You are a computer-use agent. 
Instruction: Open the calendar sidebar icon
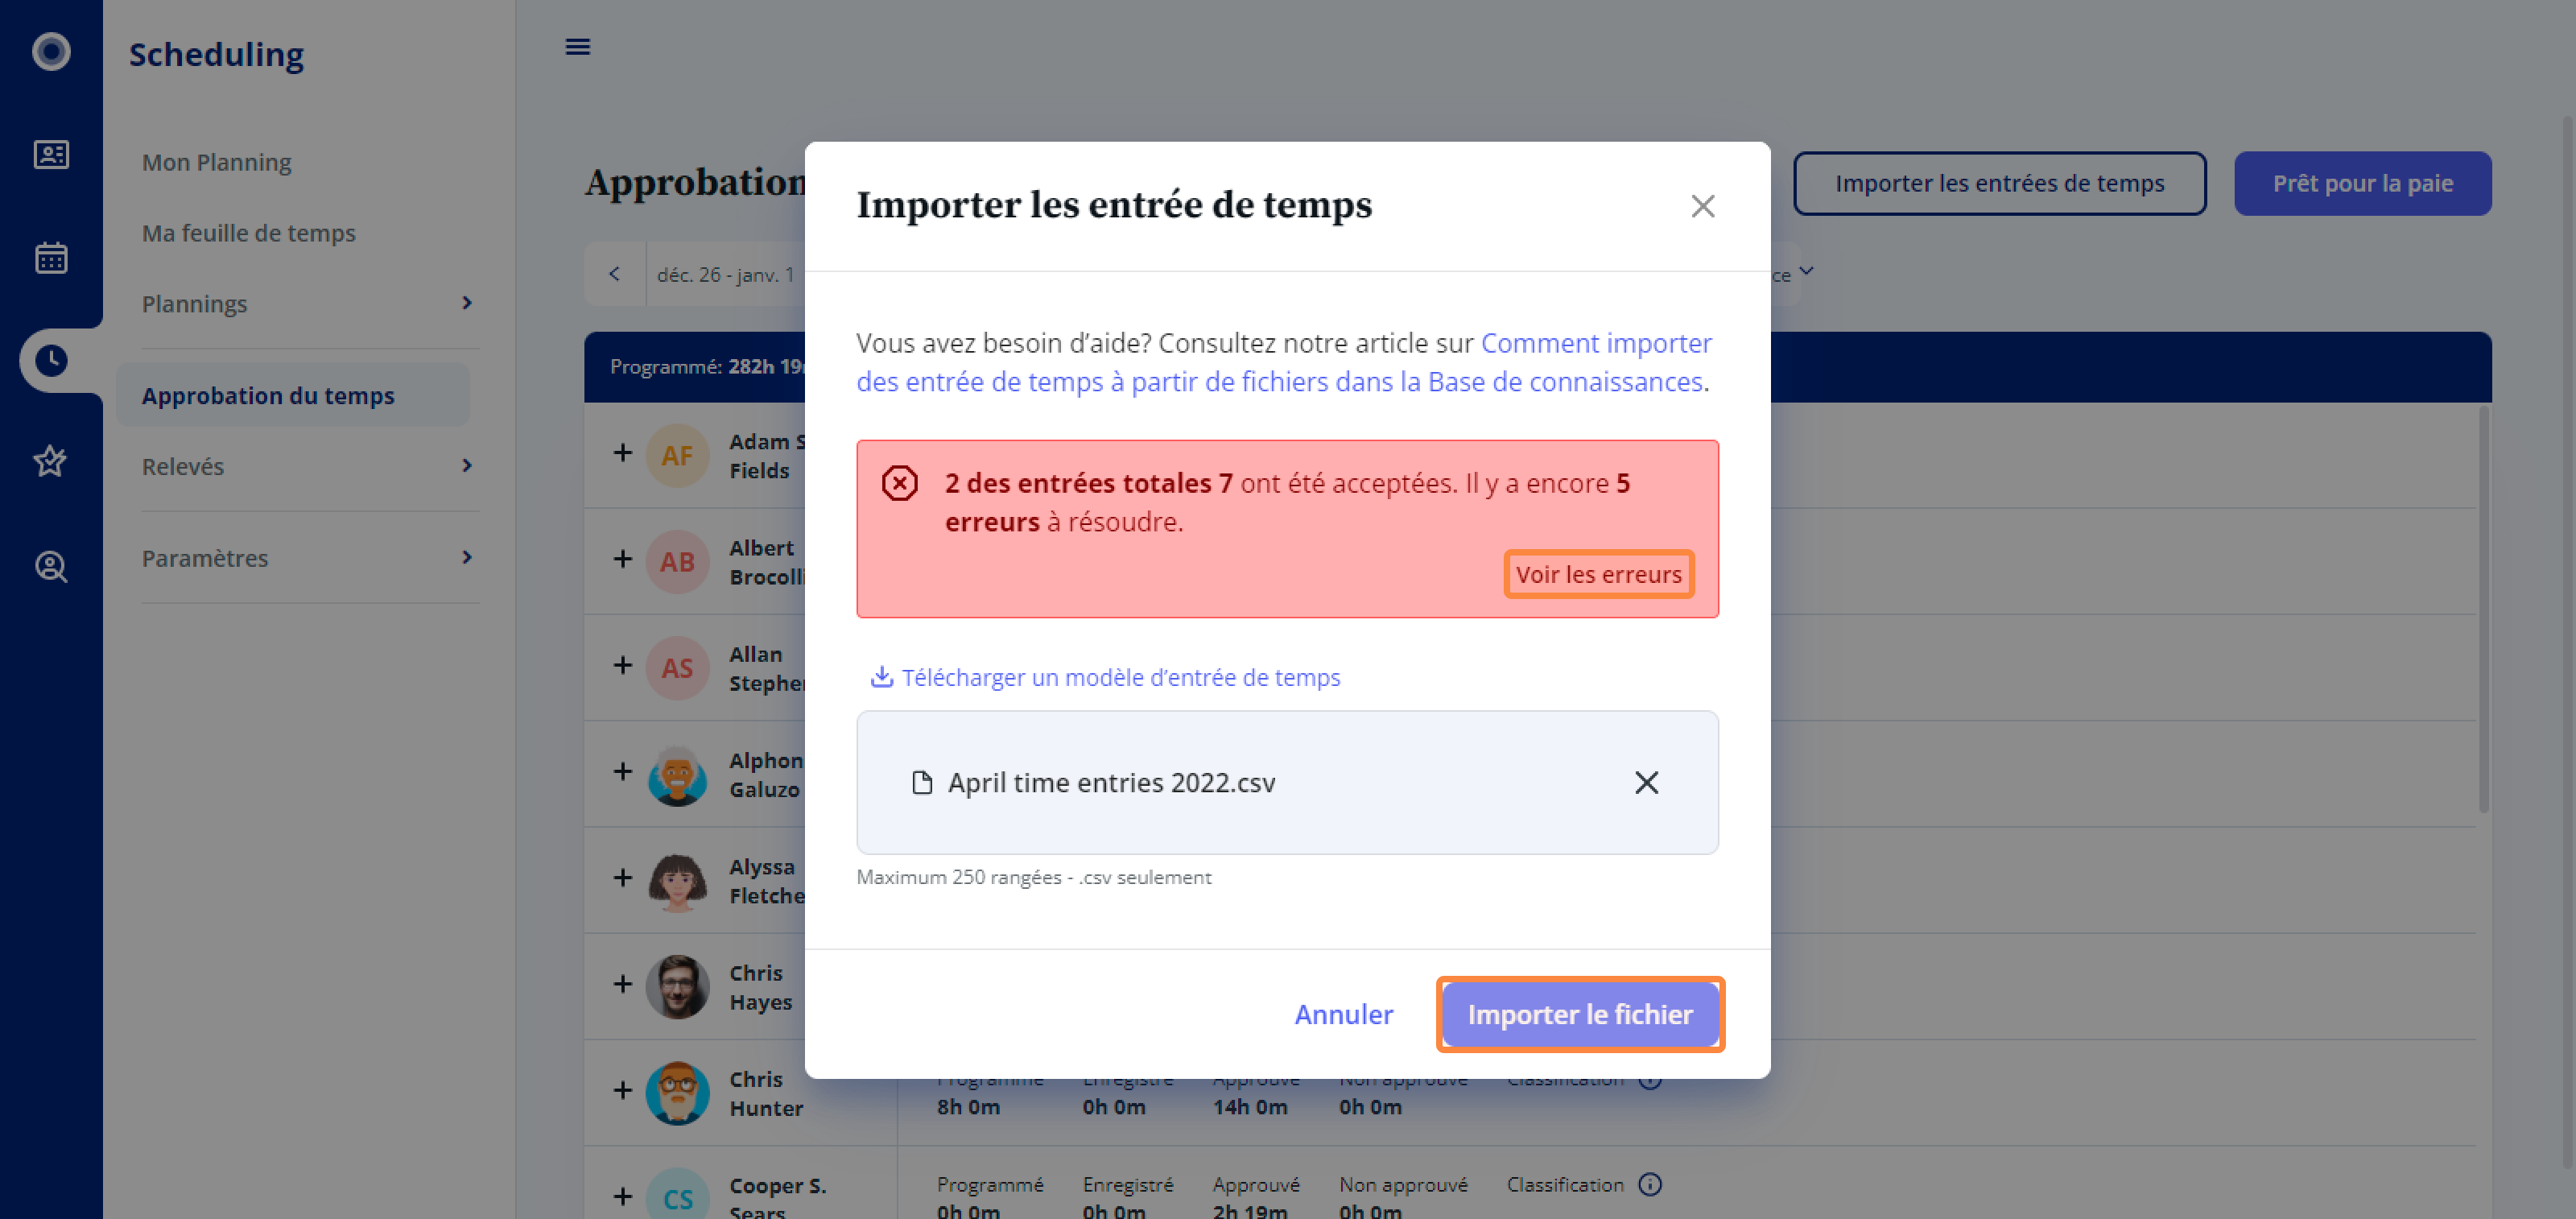51,258
